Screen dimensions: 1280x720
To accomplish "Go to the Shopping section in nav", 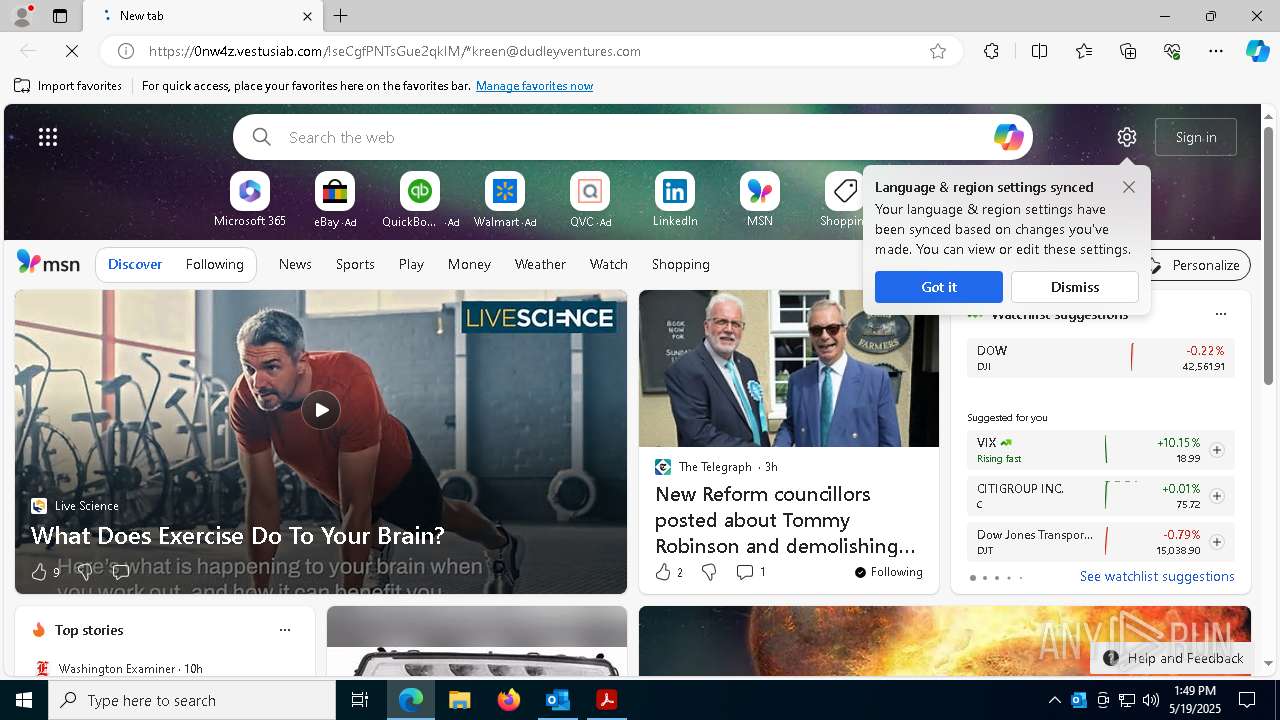I will coord(681,264).
